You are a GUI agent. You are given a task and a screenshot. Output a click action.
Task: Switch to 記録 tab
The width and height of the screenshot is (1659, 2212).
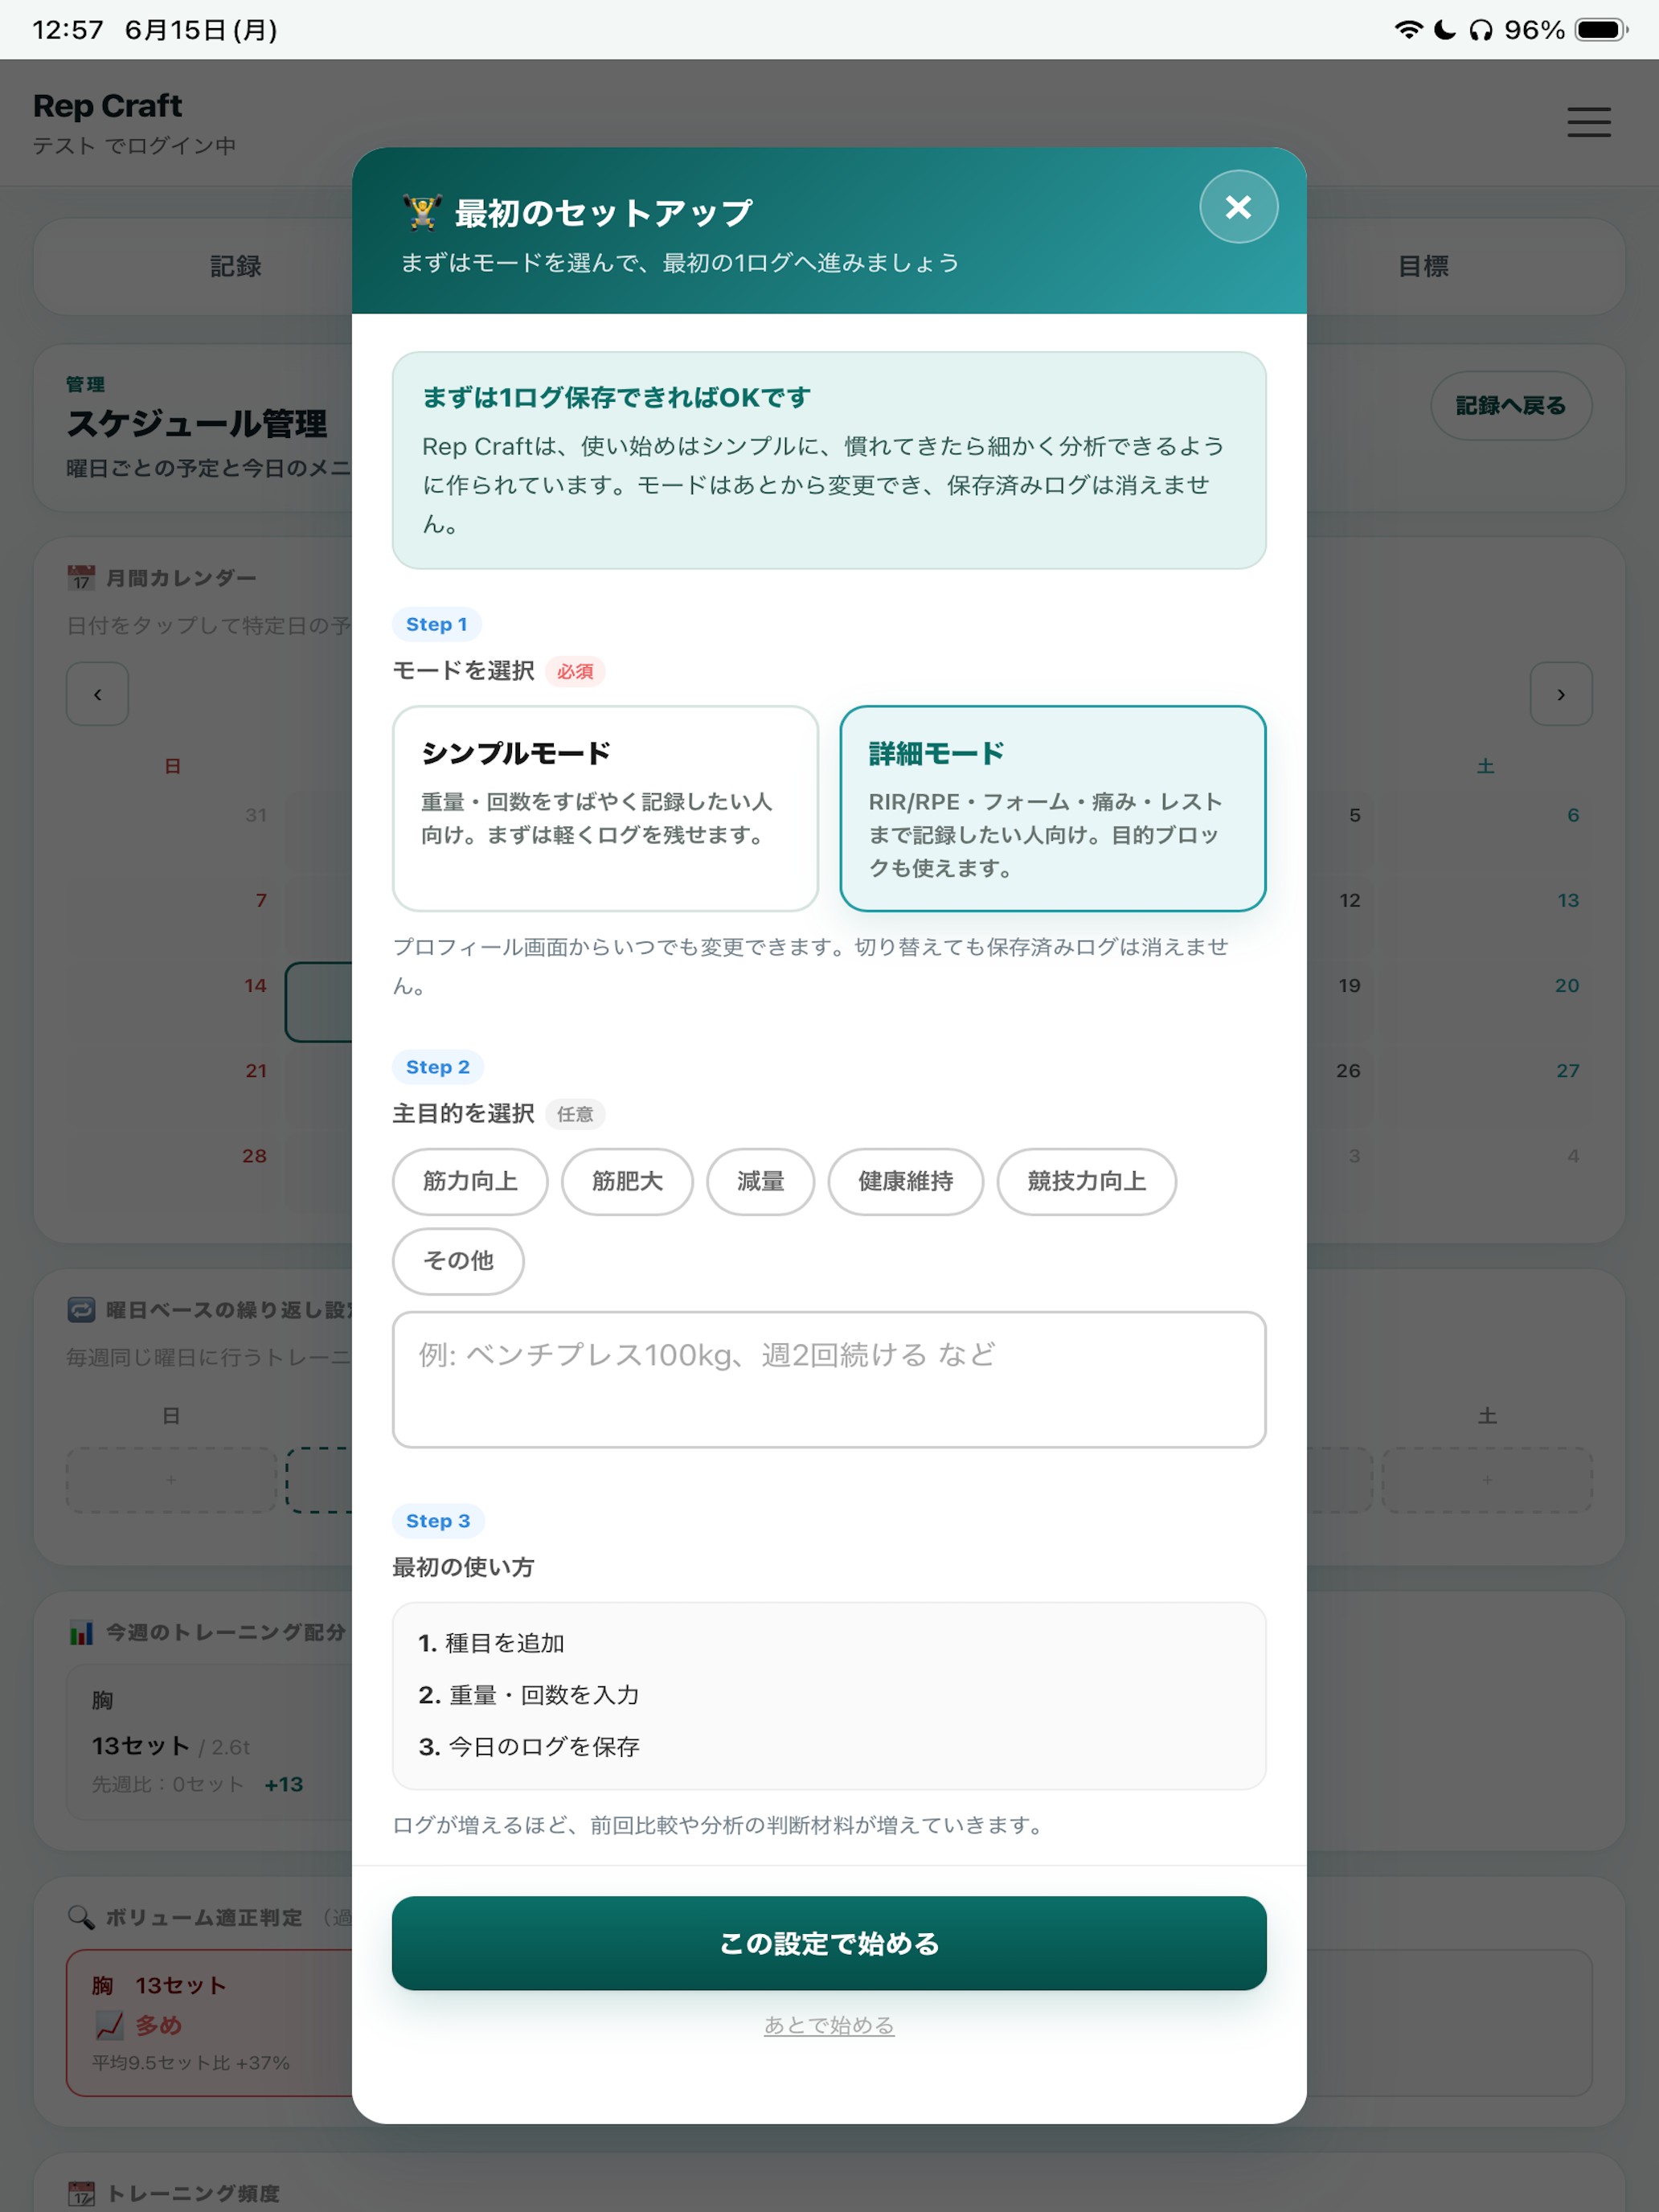235,266
